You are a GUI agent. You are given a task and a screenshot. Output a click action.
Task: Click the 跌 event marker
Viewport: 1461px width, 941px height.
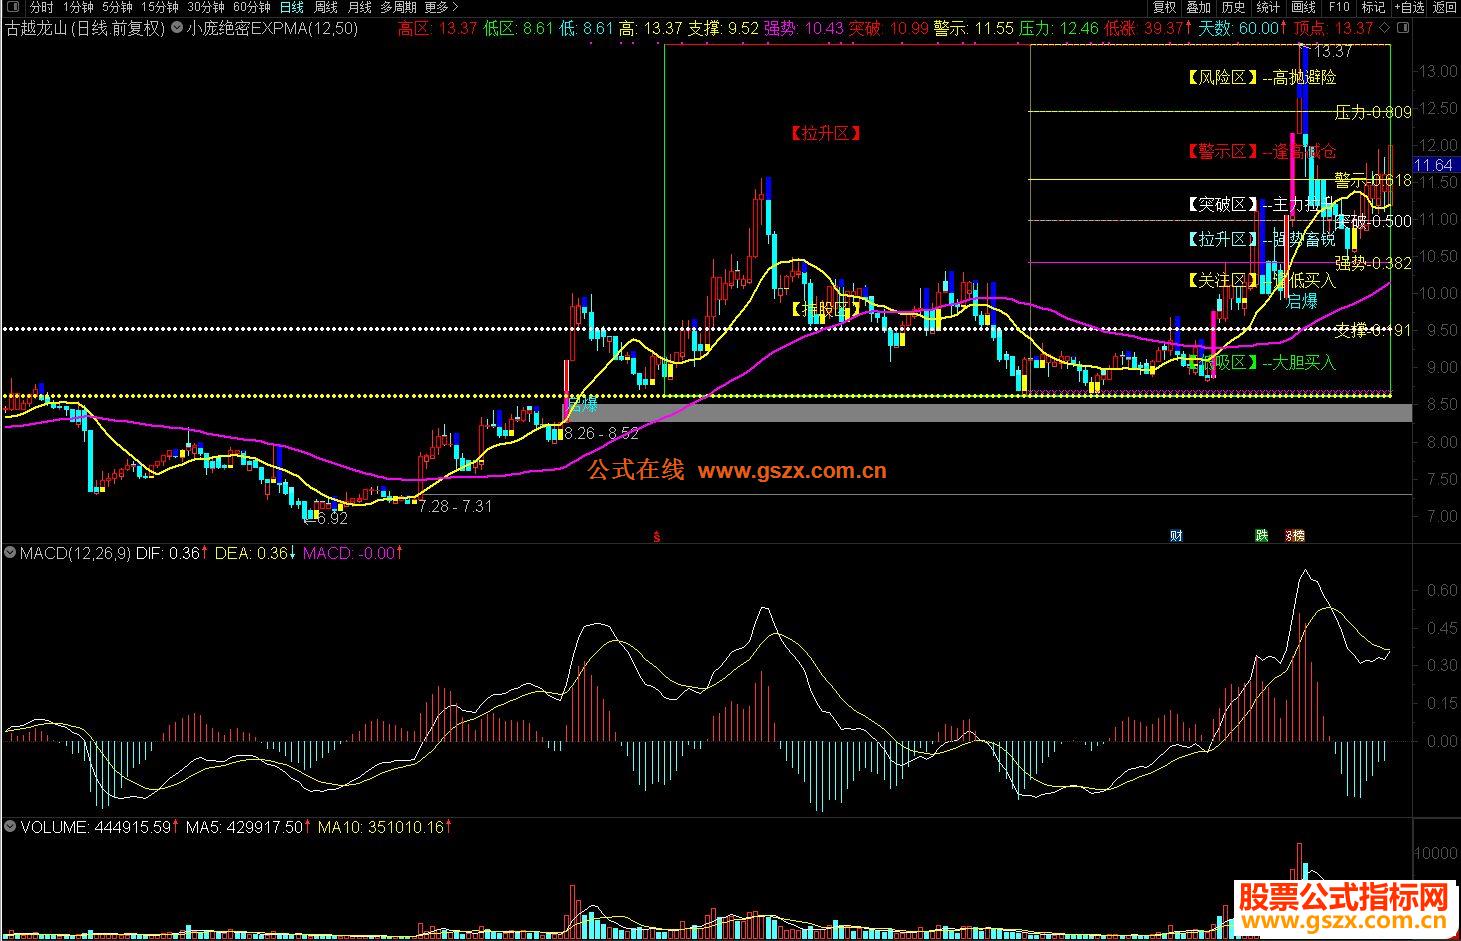[x=1262, y=536]
